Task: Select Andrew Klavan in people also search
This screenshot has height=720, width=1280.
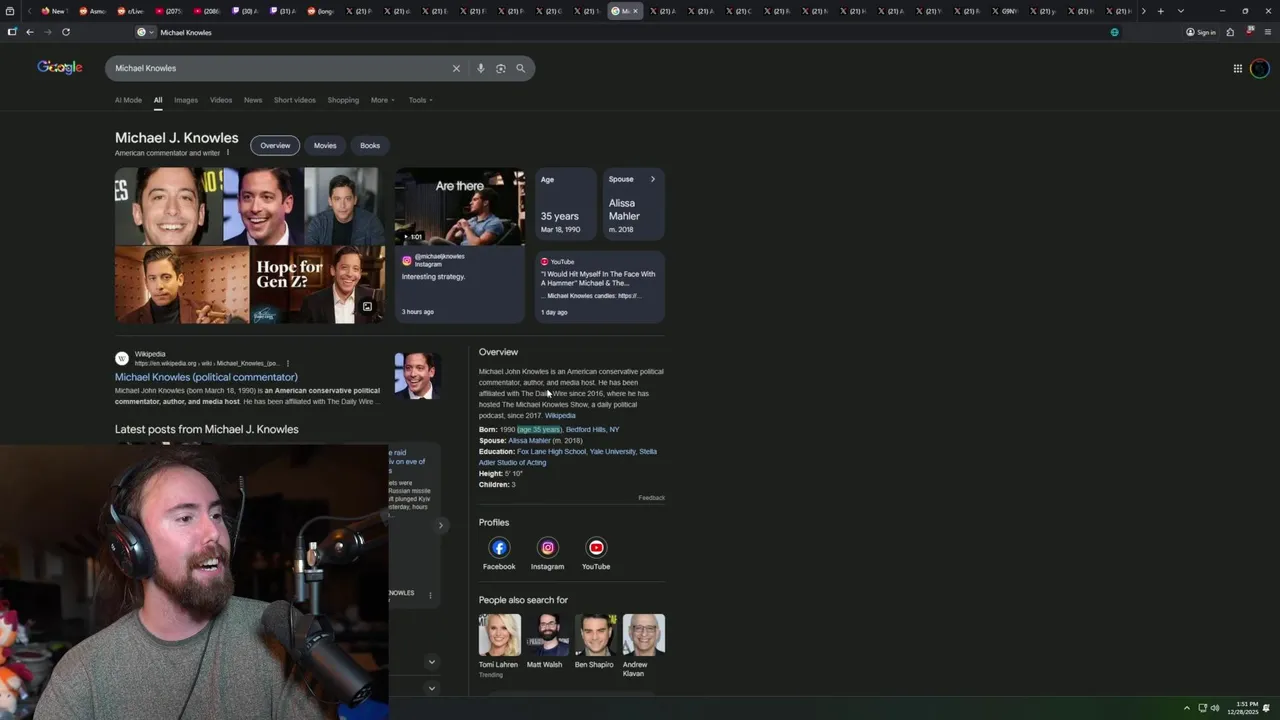Action: click(643, 645)
